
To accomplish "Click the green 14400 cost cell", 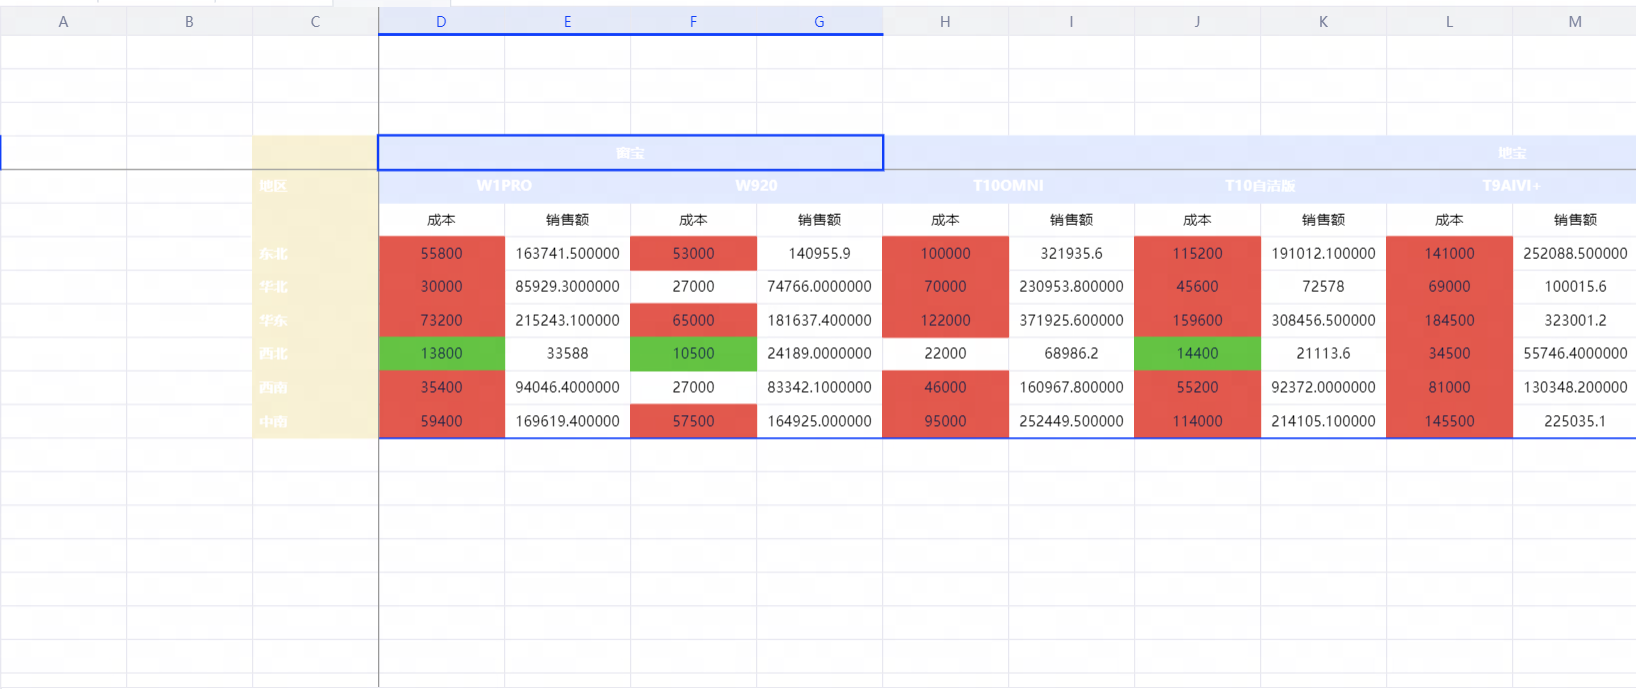I will click(x=1197, y=353).
